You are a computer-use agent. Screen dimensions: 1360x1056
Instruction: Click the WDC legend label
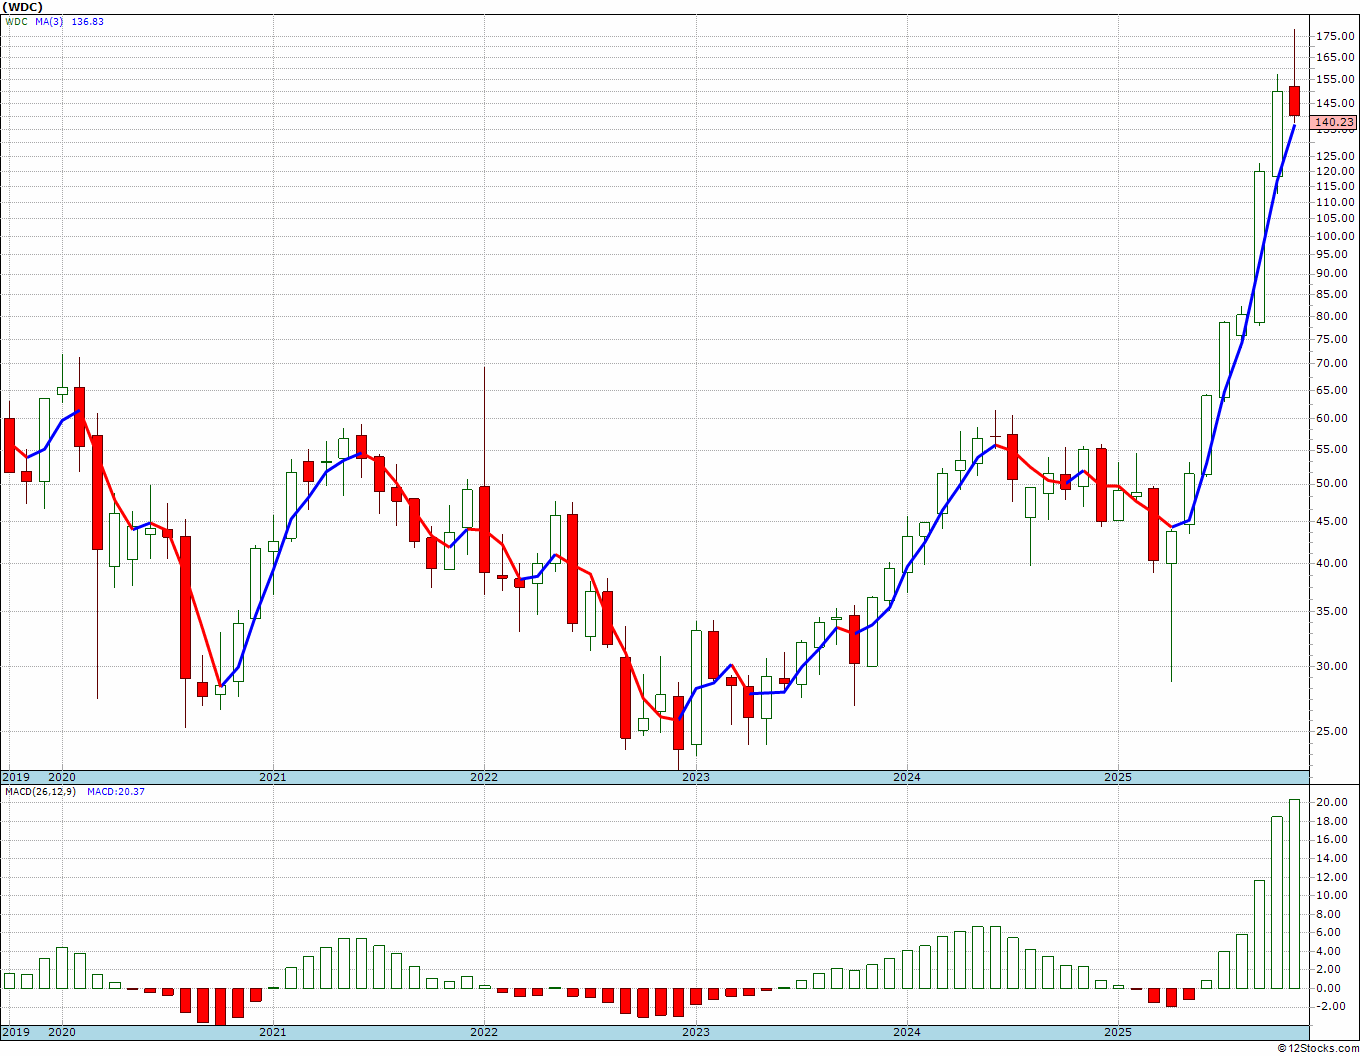pos(16,21)
